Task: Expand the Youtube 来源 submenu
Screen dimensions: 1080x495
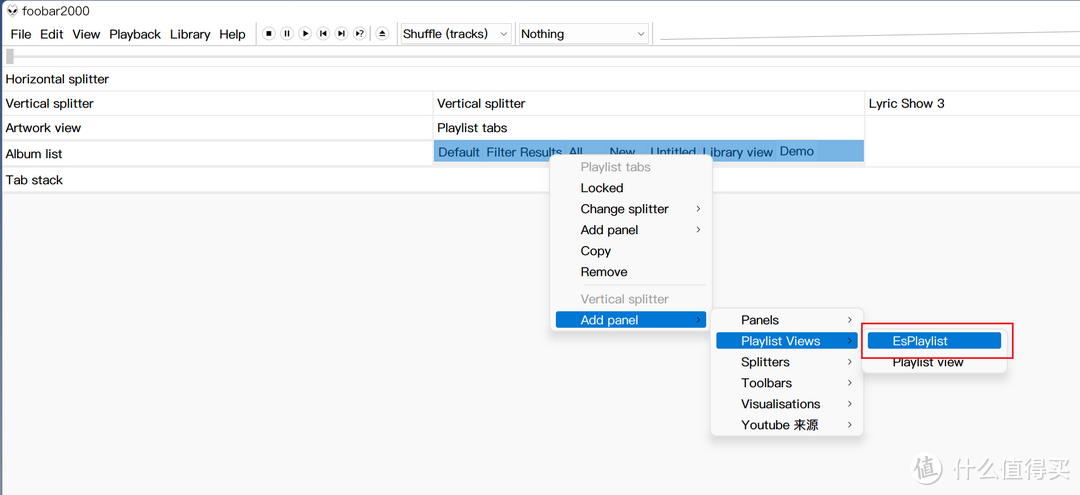Action: tap(787, 425)
